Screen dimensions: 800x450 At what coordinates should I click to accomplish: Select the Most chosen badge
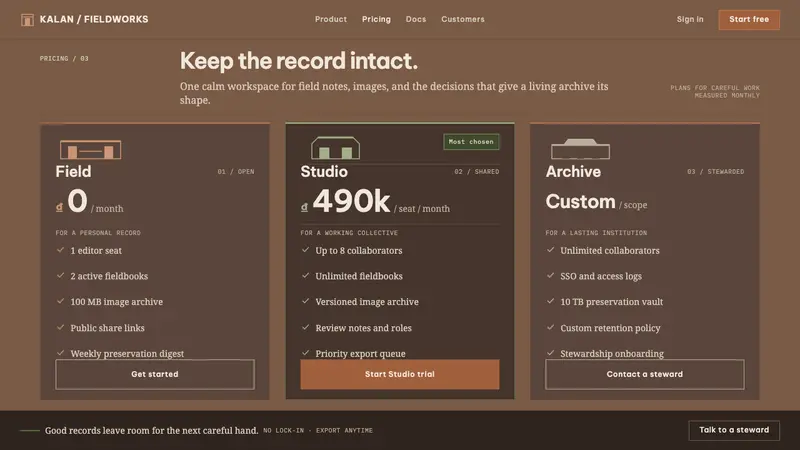[471, 142]
